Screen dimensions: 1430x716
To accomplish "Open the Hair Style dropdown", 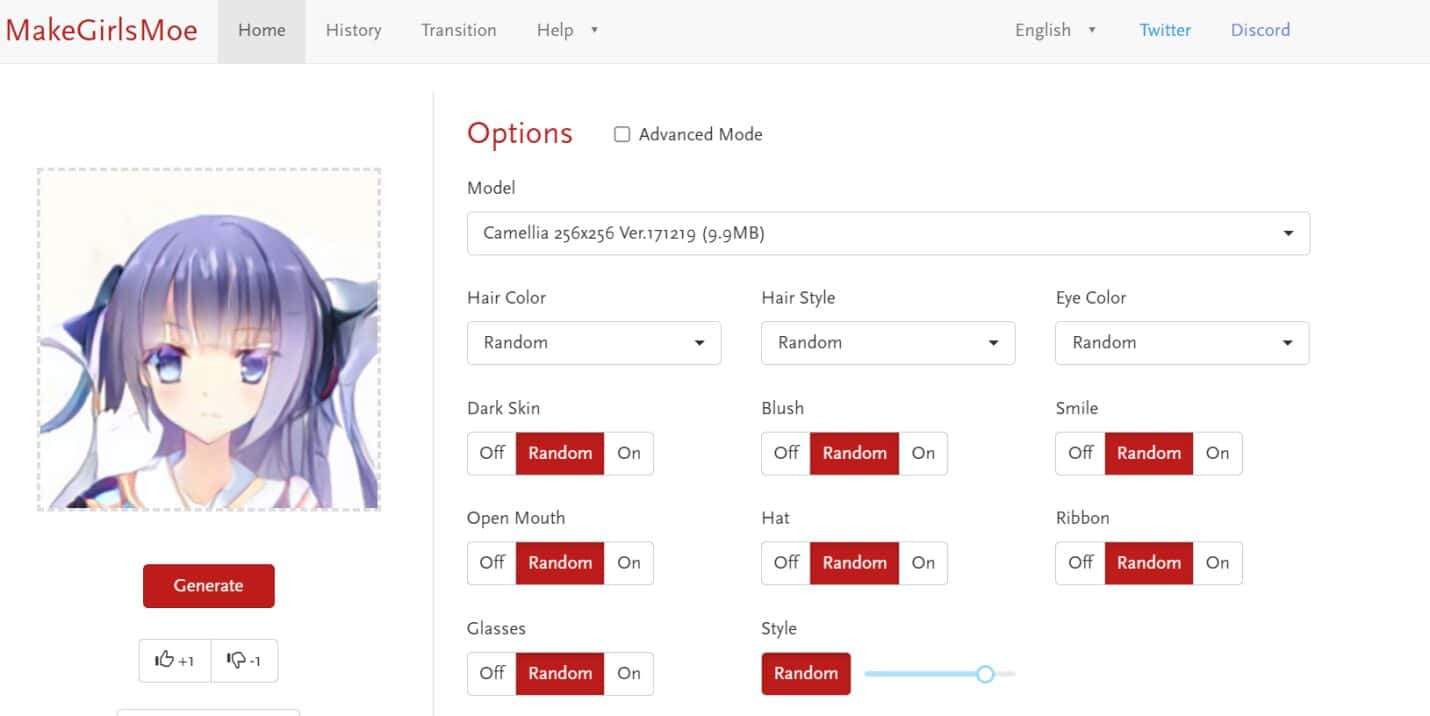I will 888,343.
